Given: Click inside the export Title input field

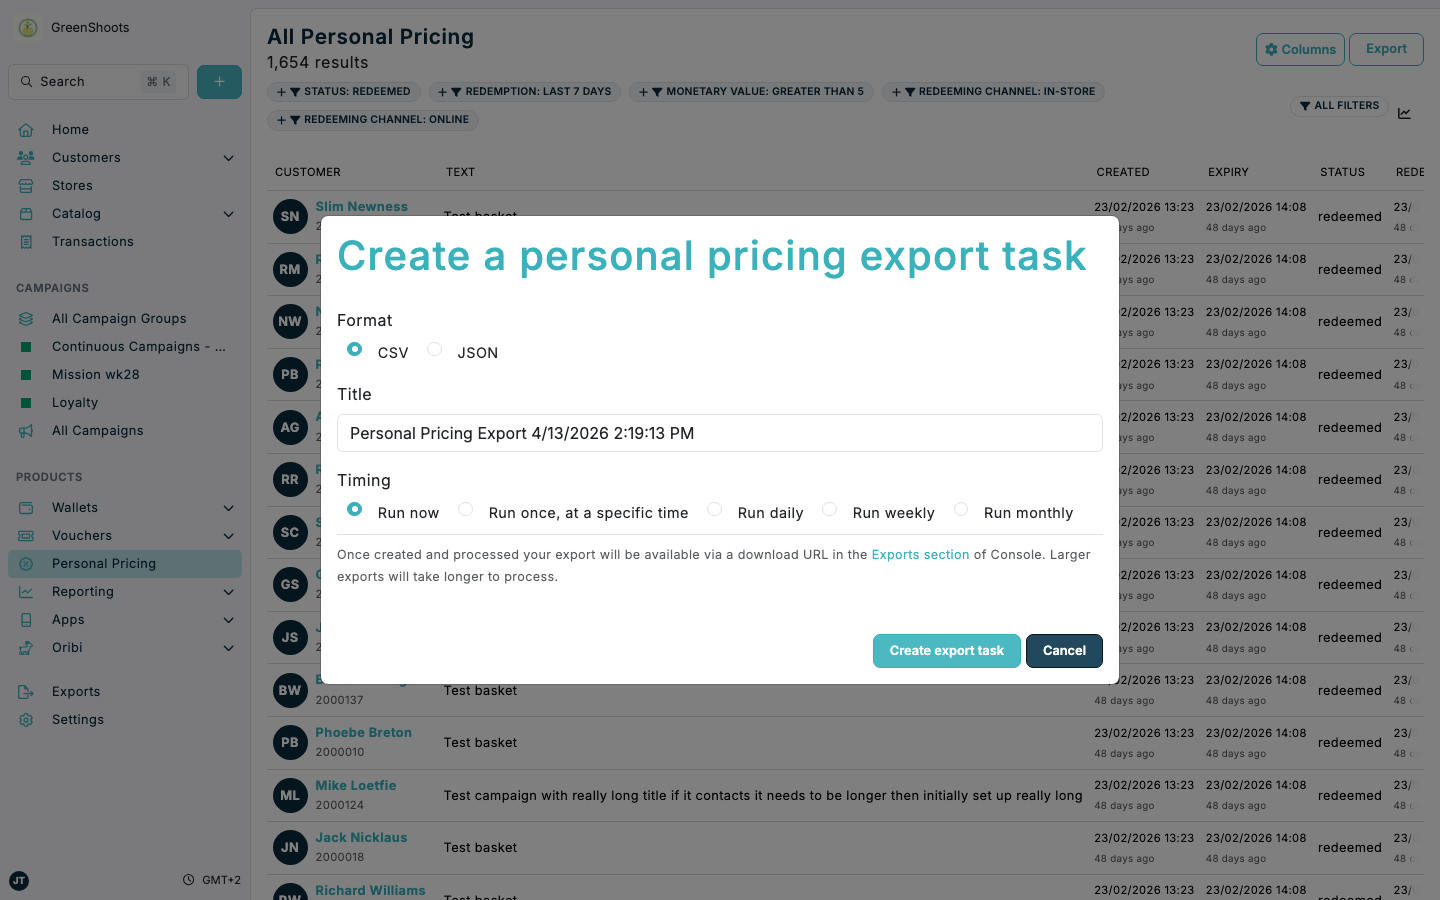Looking at the screenshot, I should [719, 433].
